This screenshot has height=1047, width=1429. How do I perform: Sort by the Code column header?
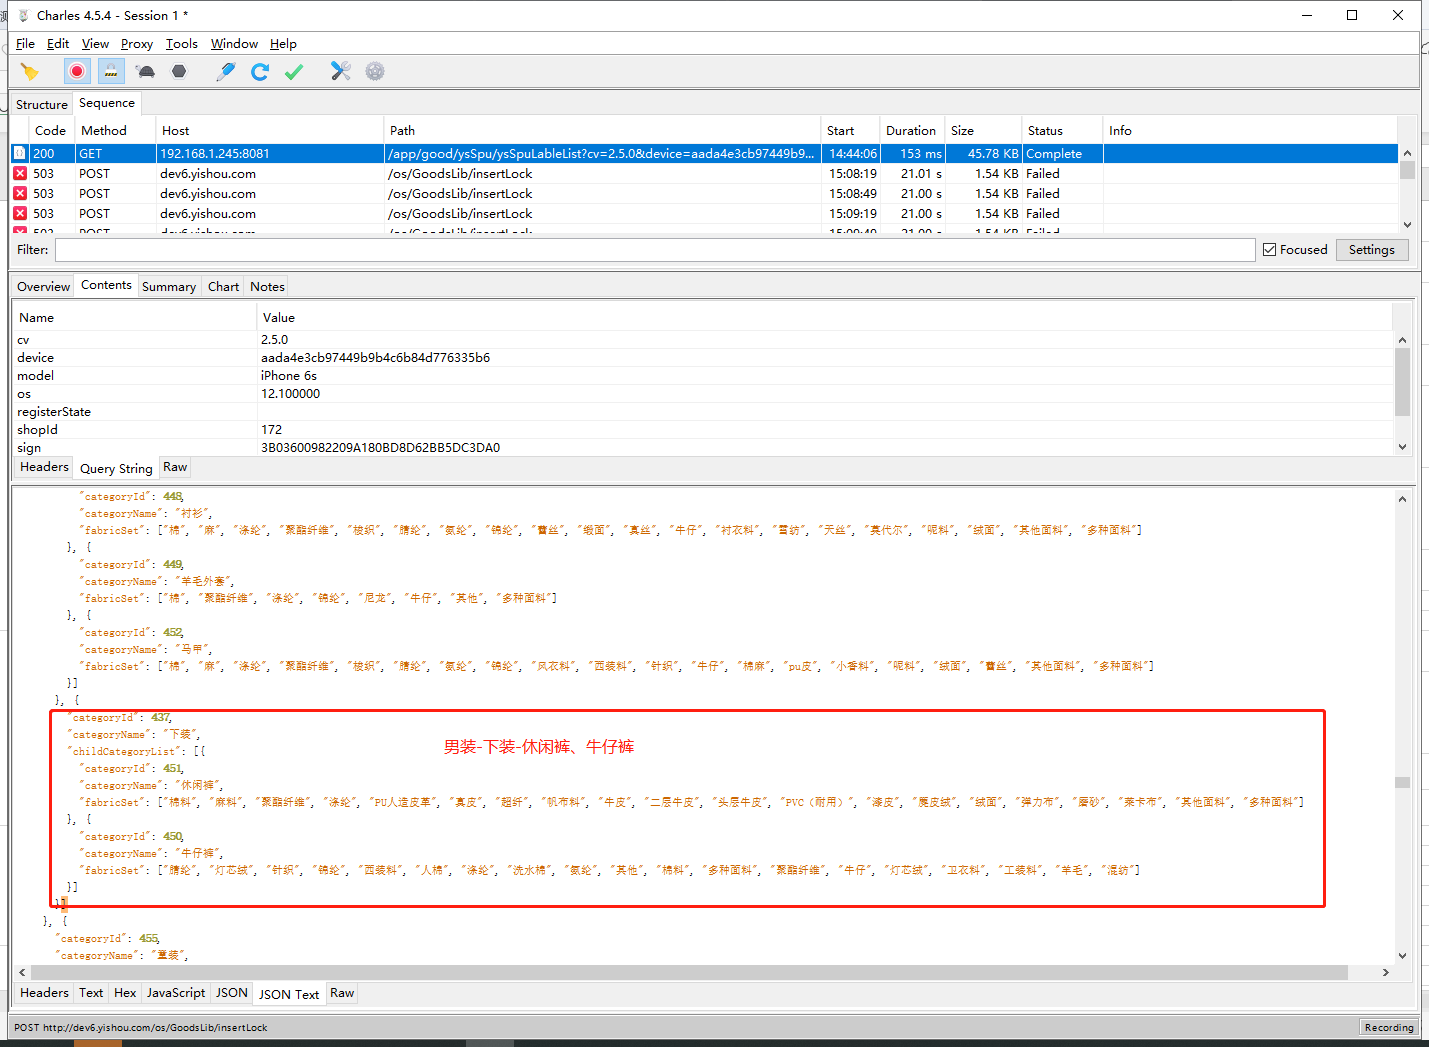click(x=50, y=131)
